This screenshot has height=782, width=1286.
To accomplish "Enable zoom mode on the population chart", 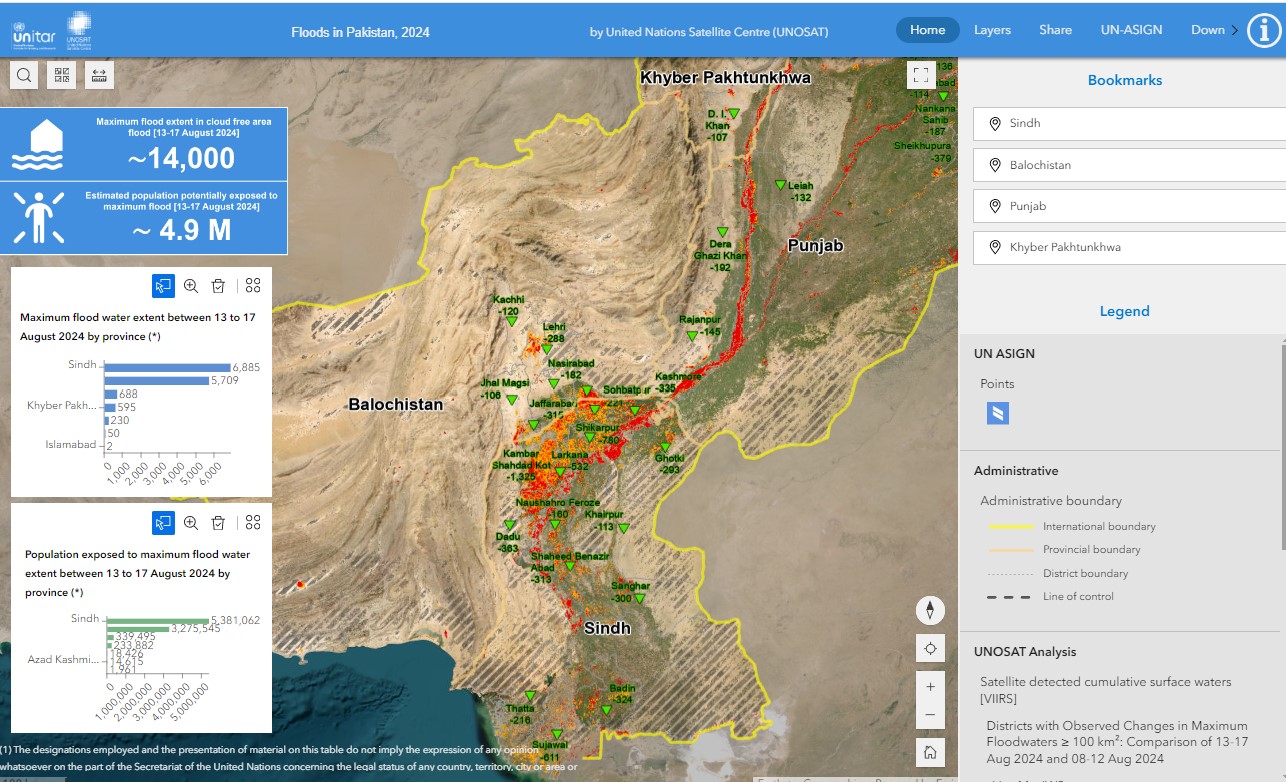I will click(190, 522).
